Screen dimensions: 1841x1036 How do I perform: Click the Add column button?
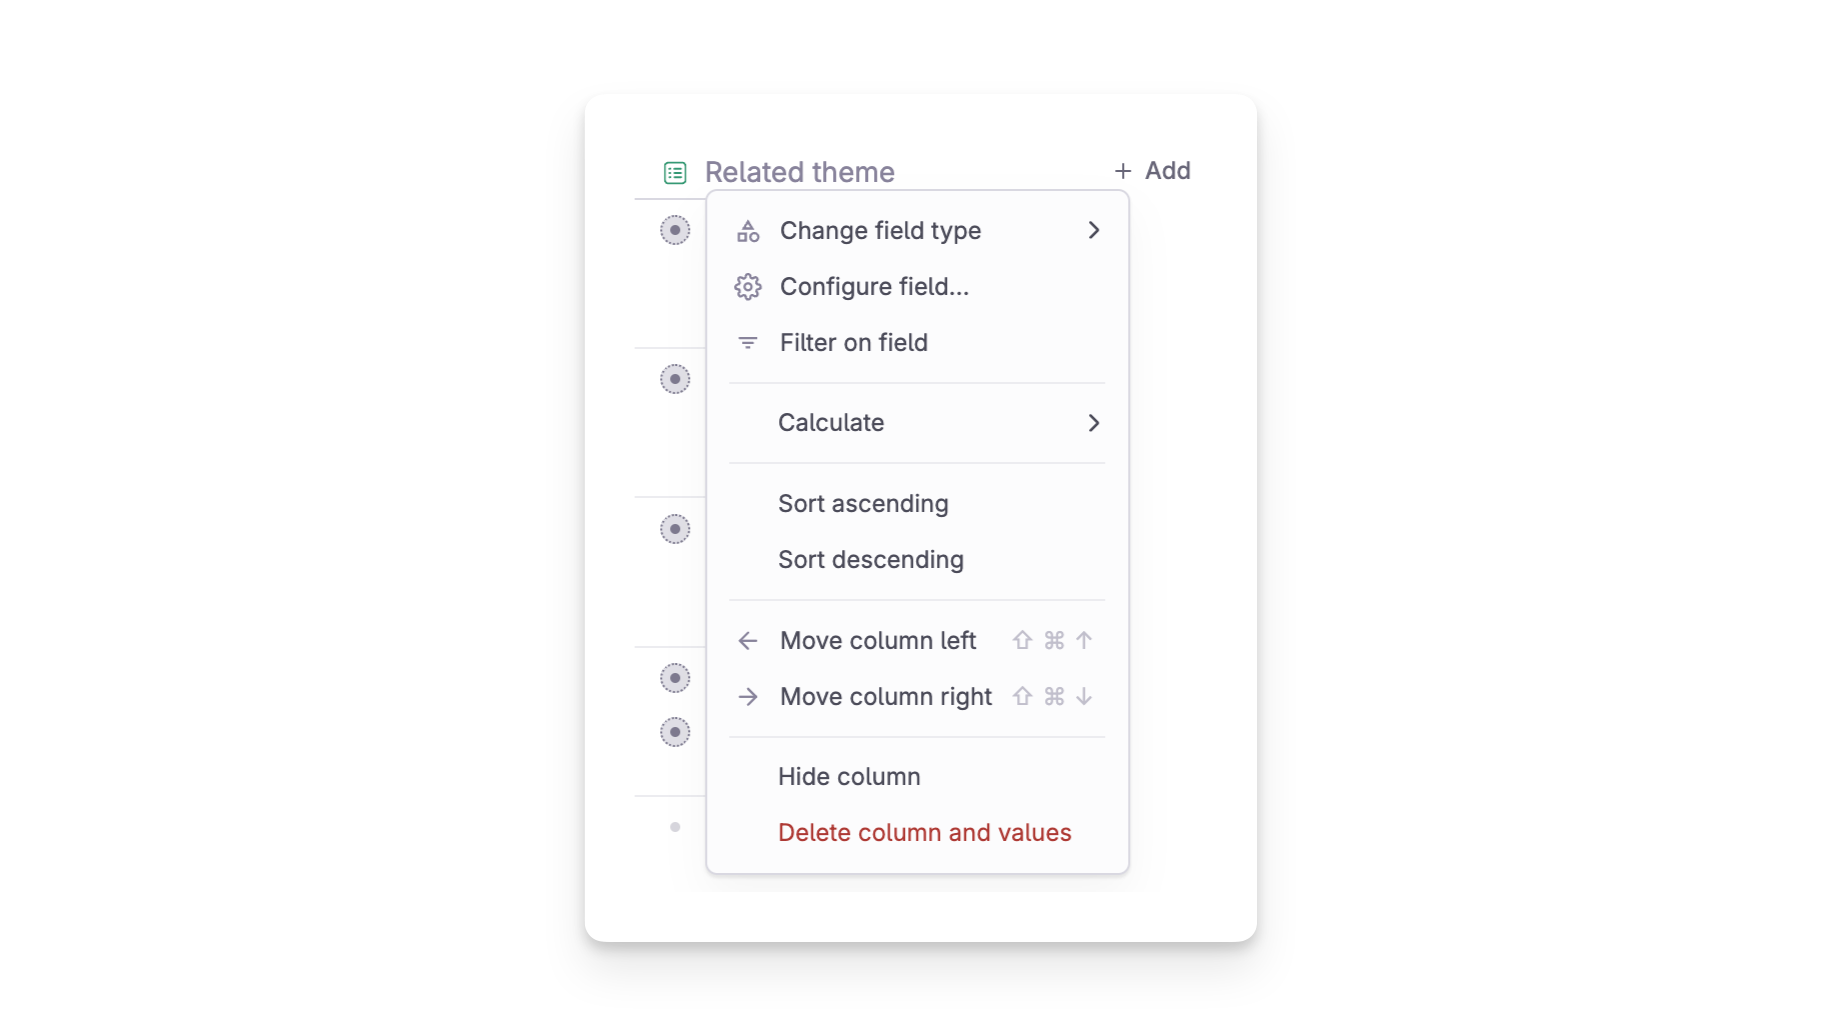1152,171
